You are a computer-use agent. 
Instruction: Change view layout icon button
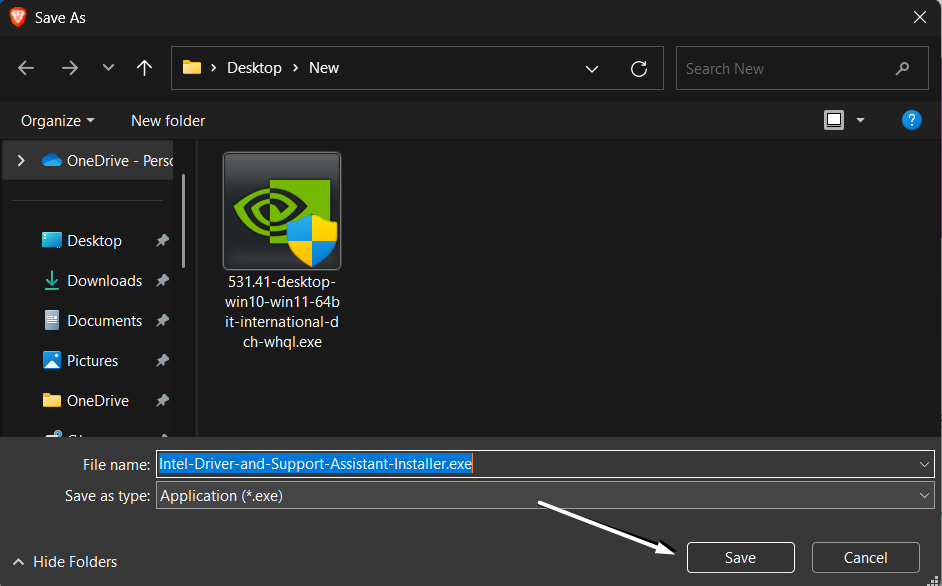point(834,120)
